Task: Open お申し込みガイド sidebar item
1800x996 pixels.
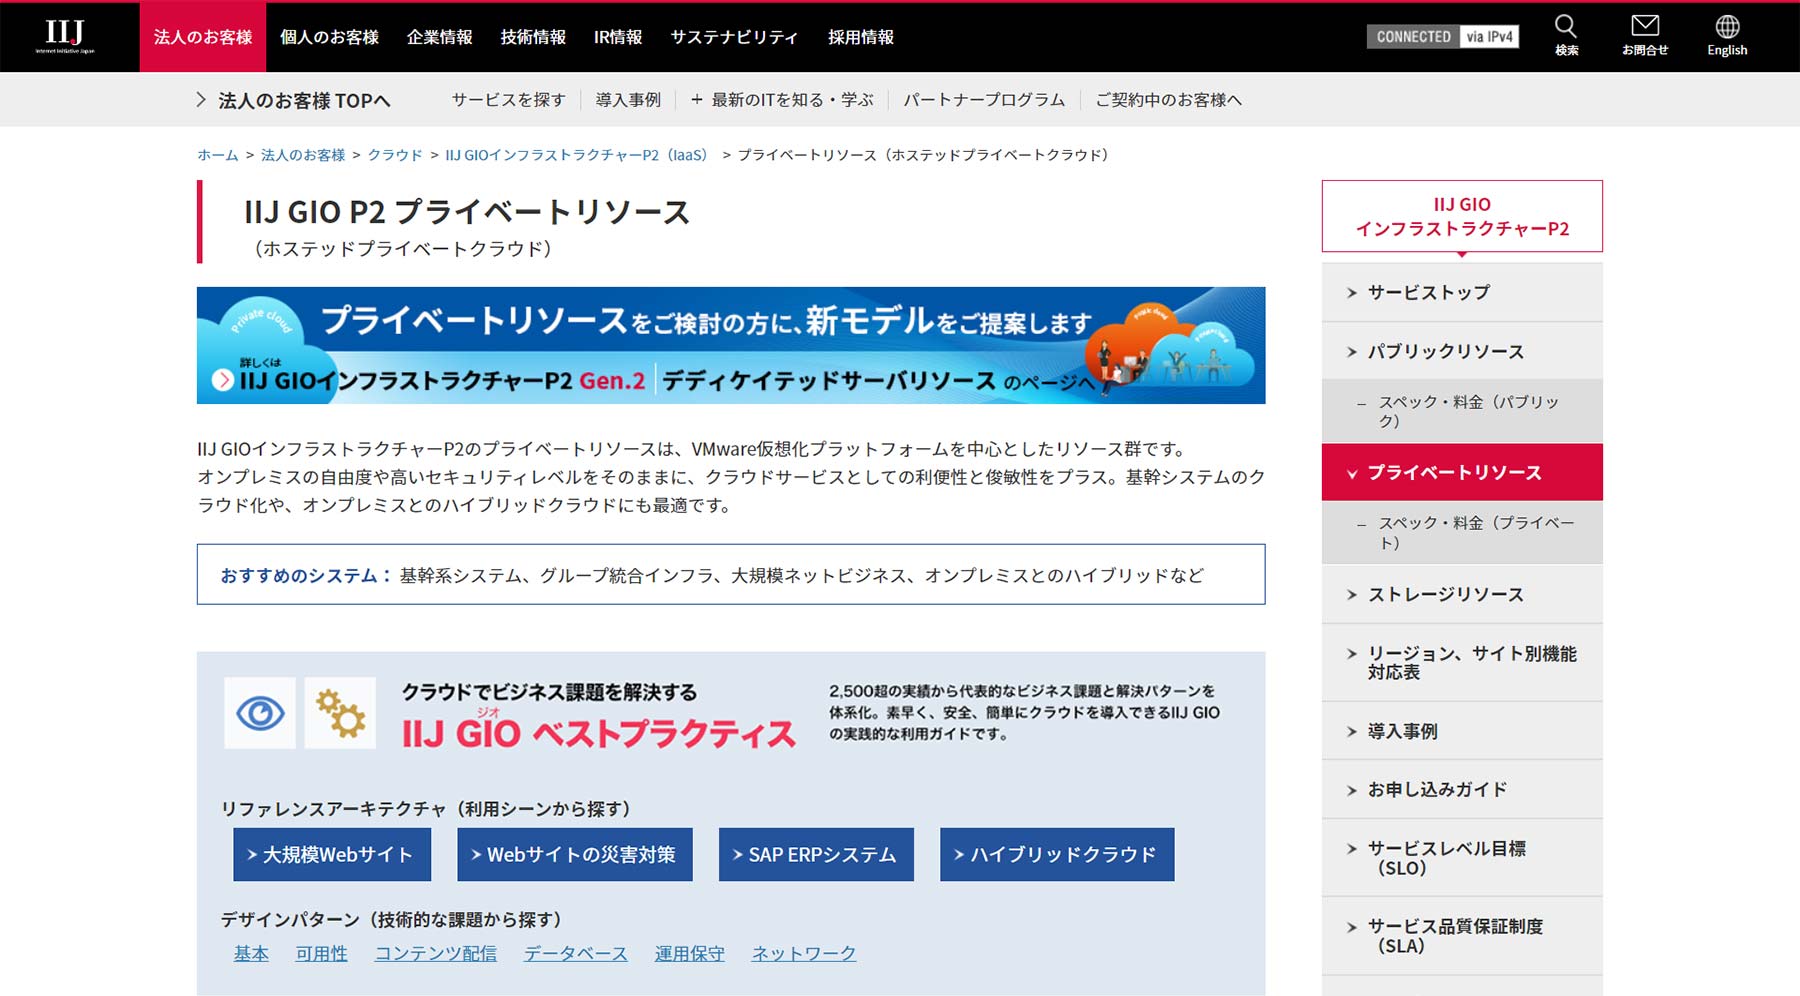Action: point(1462,789)
